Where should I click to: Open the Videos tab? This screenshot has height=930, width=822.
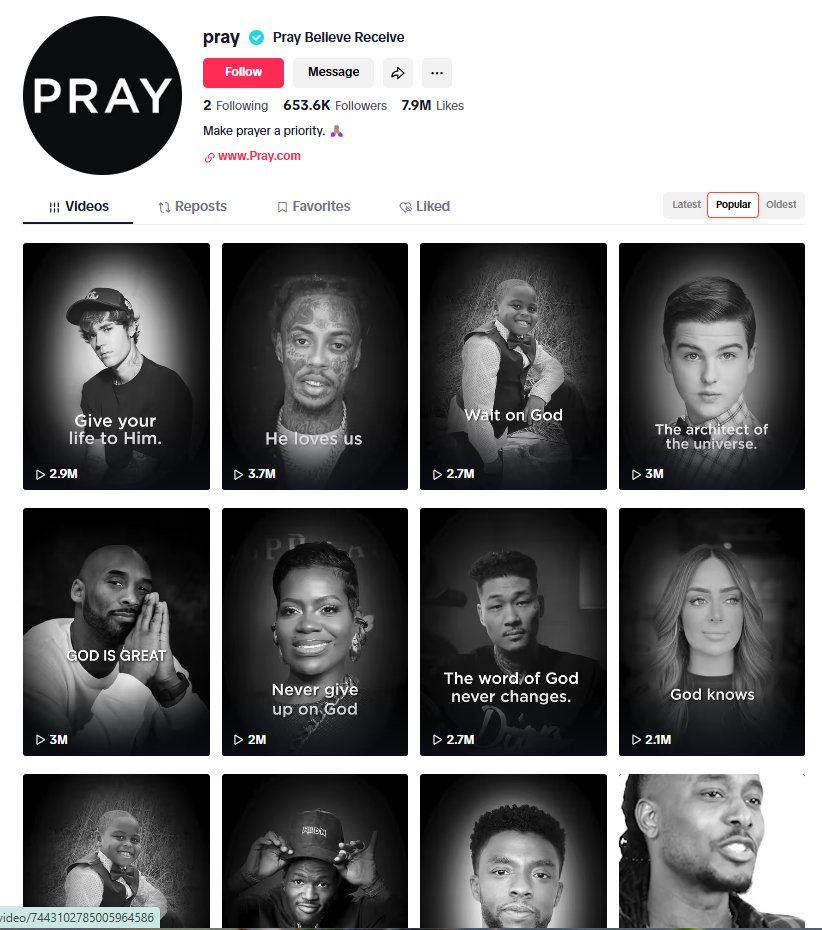point(78,206)
